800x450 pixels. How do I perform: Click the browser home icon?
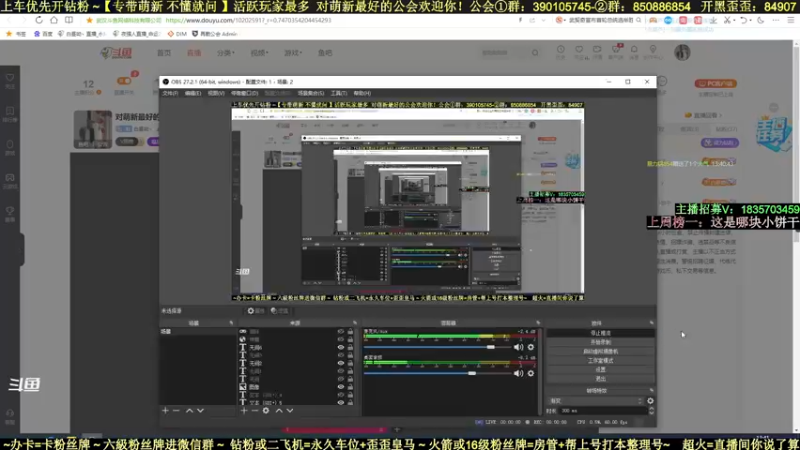[54, 20]
